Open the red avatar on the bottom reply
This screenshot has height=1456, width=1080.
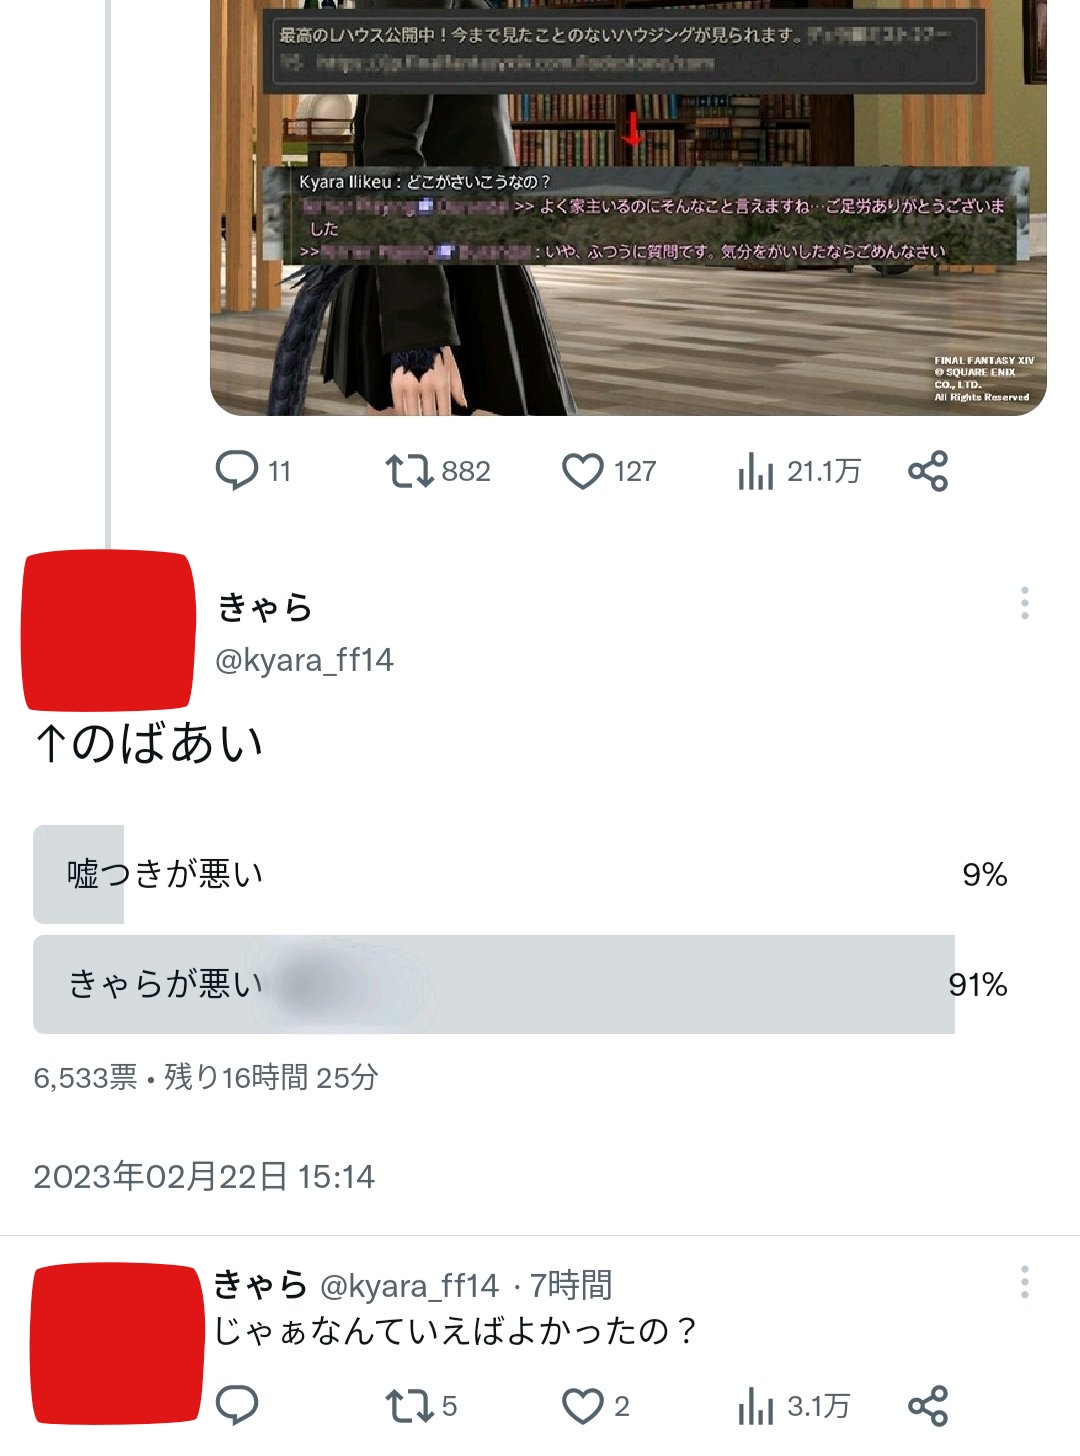117,1344
